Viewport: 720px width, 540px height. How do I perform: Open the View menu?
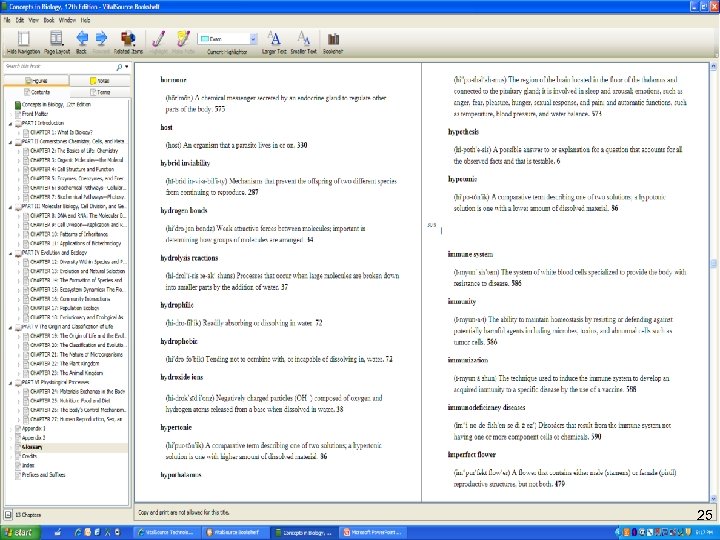pos(34,20)
